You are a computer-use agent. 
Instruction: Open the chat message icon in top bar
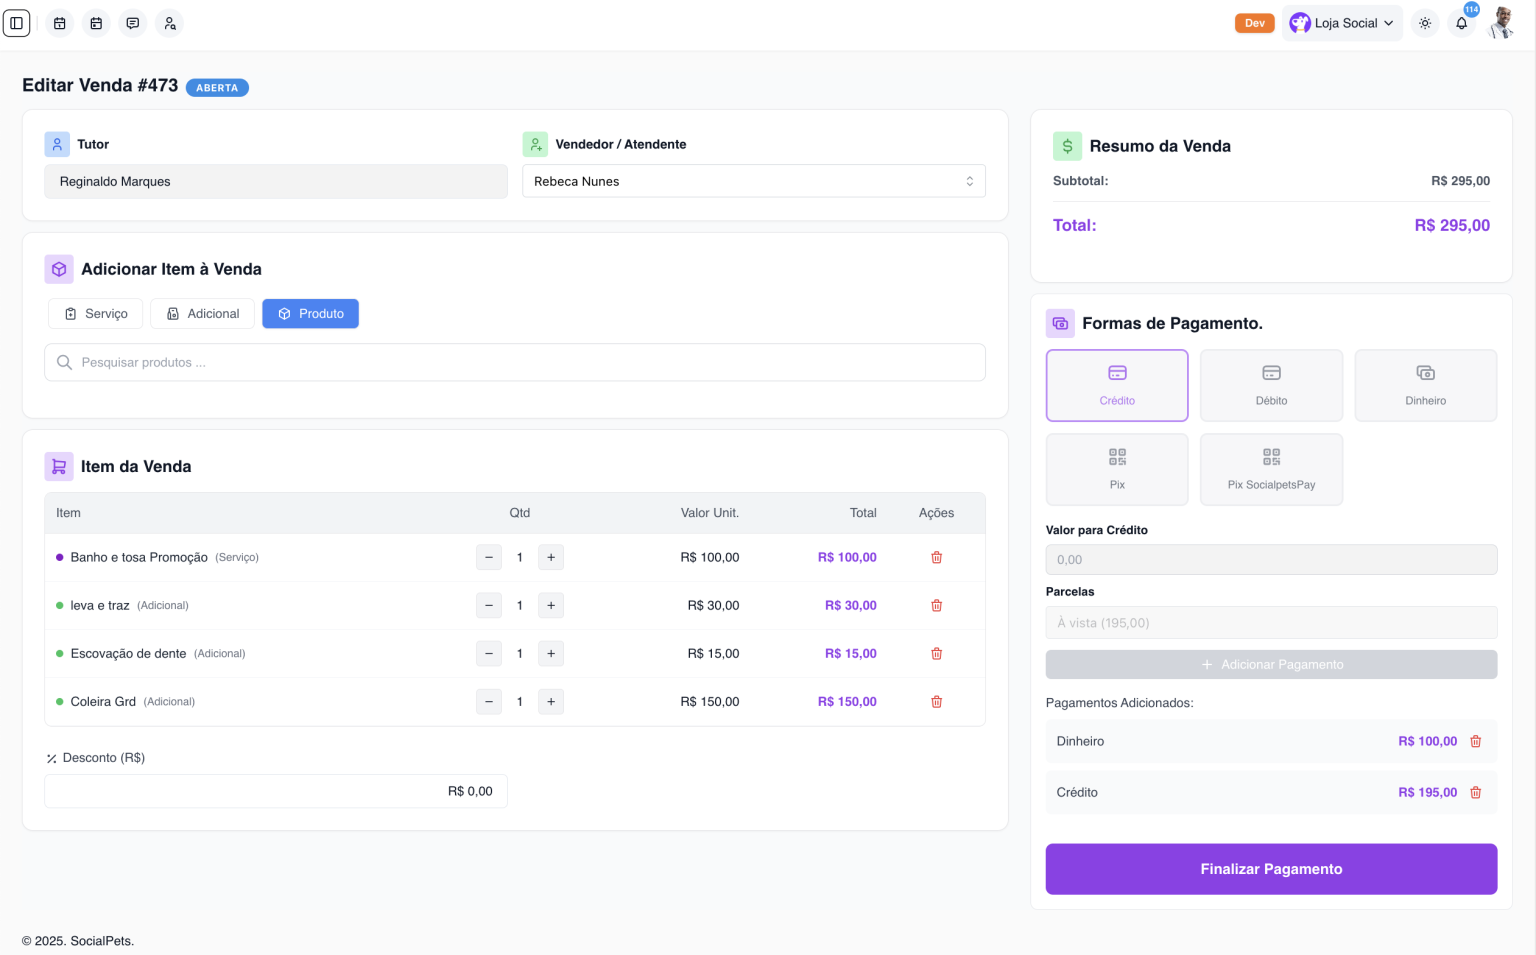coord(133,23)
